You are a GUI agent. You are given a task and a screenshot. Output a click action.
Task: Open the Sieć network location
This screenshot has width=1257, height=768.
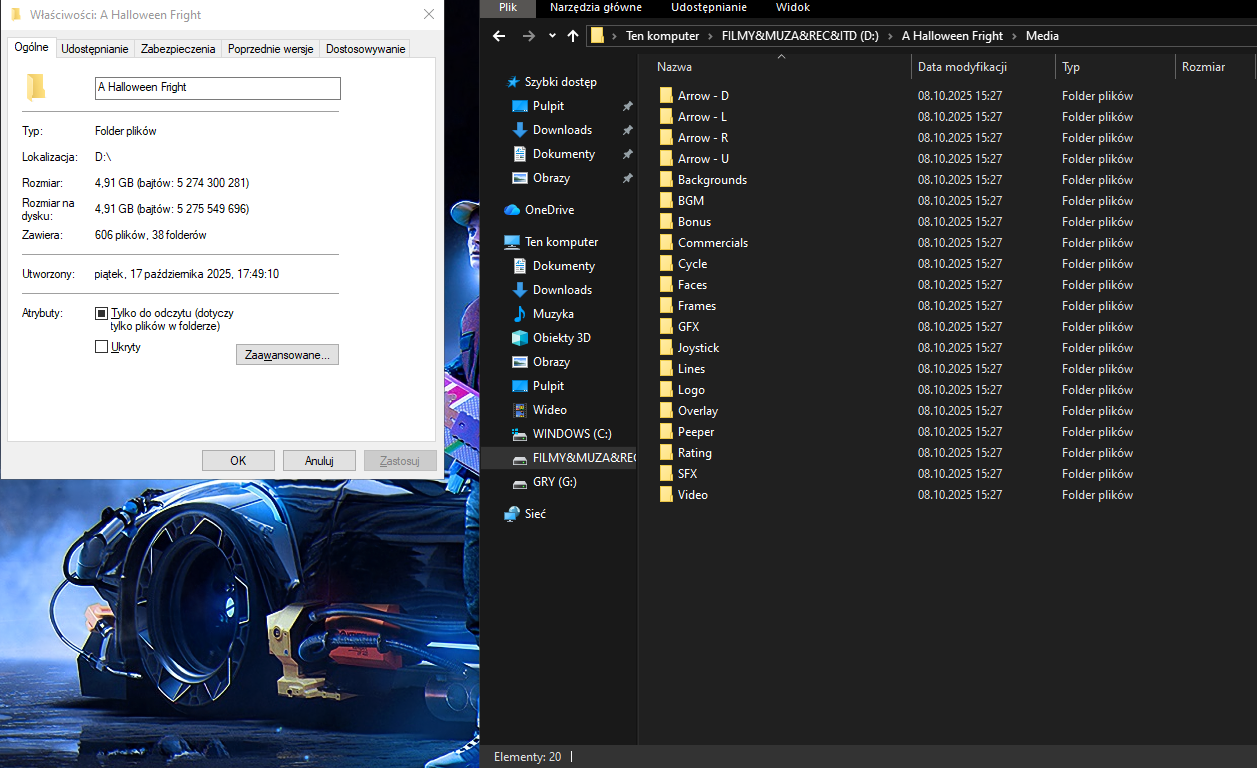[535, 514]
